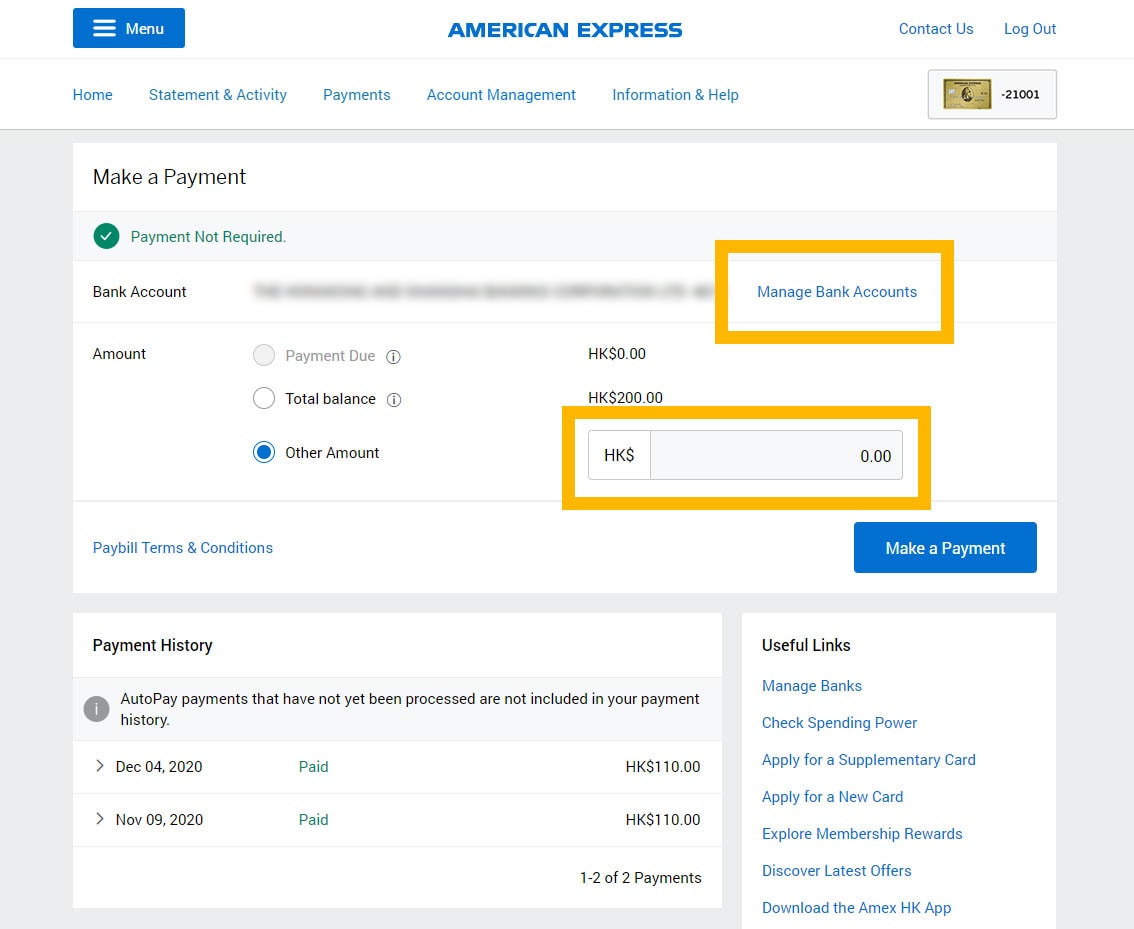1134x929 pixels.
Task: Click the hamburger Menu button
Action: coord(129,28)
